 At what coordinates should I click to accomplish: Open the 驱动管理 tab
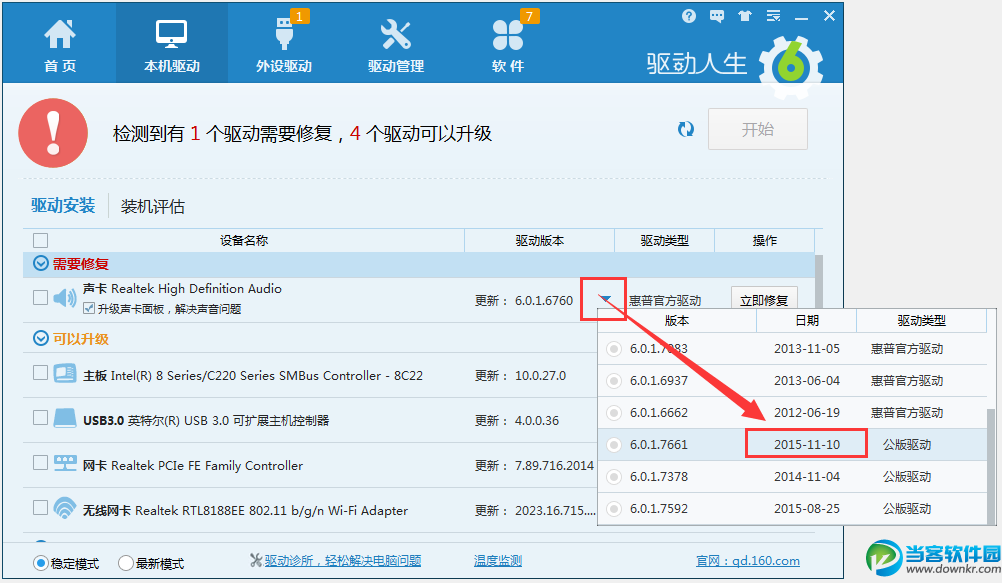[x=396, y=45]
